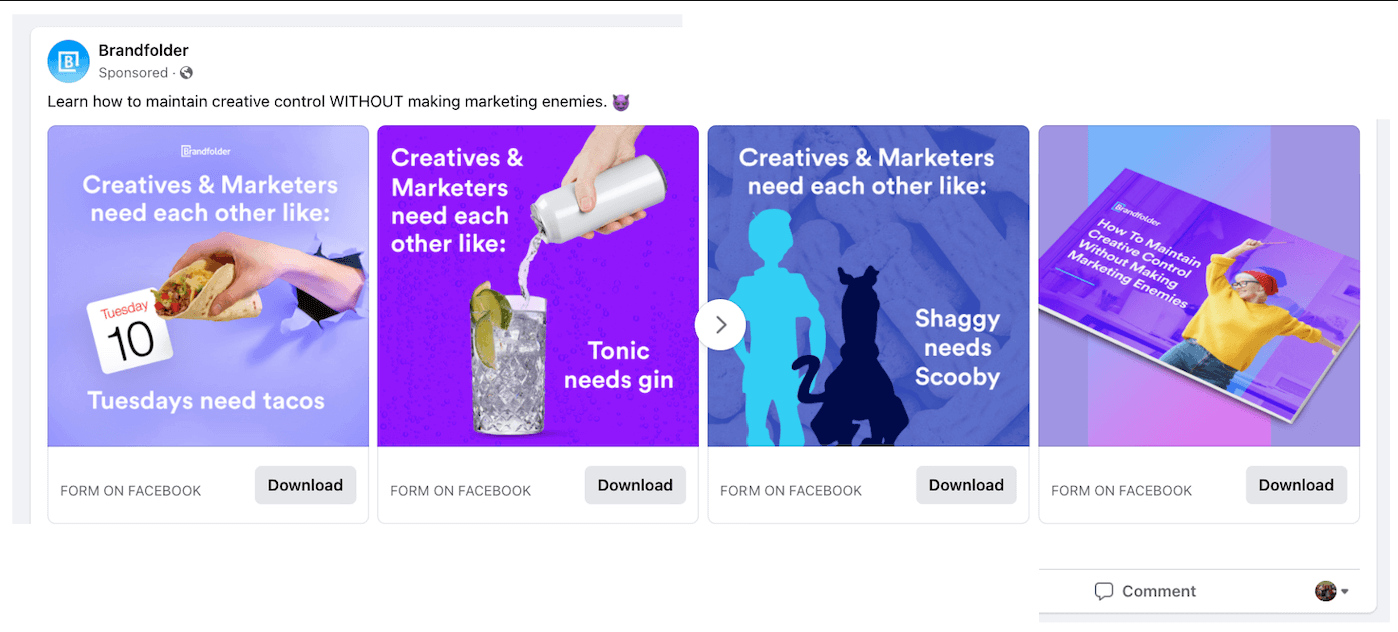Click the globe privacy icon beside Sponsored
This screenshot has height=632, width=1398.
[185, 73]
